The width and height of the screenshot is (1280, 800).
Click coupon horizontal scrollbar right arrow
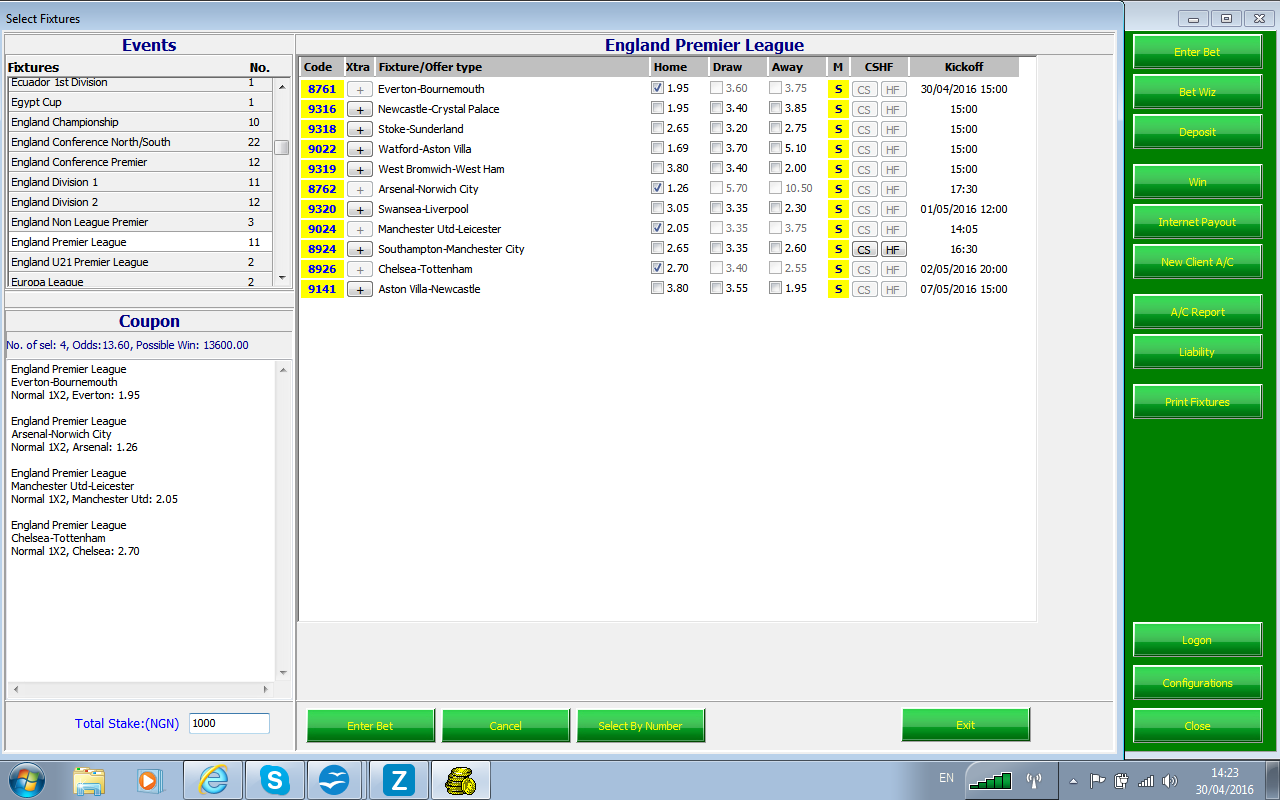265,690
